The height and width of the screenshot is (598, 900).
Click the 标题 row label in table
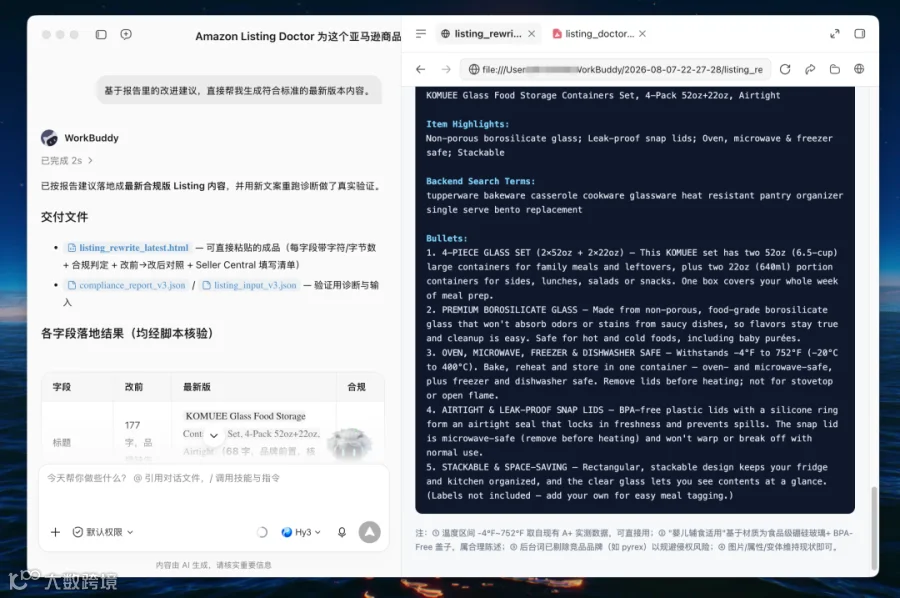click(x=61, y=442)
